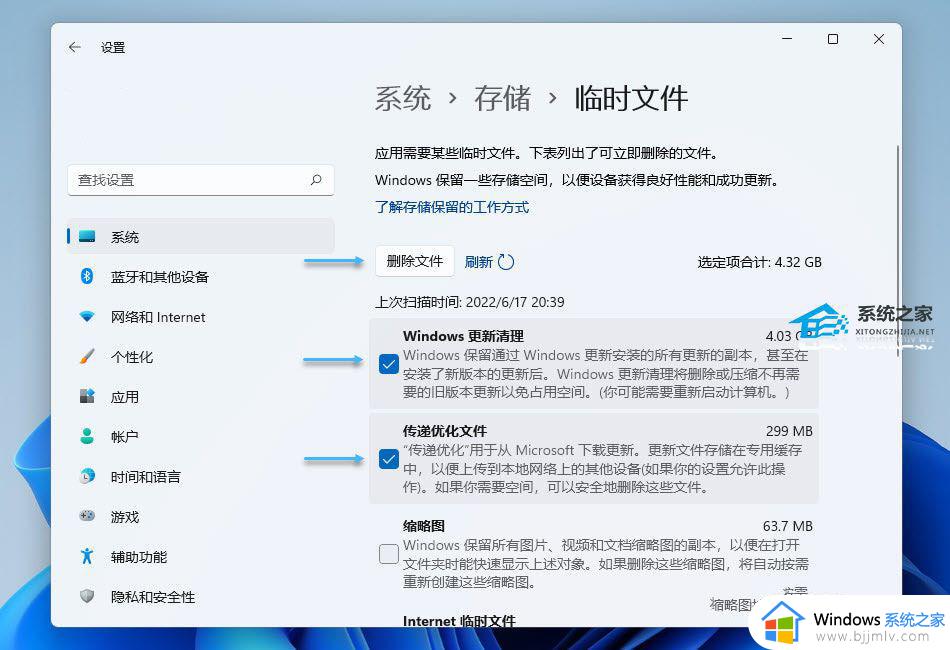This screenshot has width=950, height=650.
Task: Open 网络和 Internet settings
Action: (x=201, y=317)
